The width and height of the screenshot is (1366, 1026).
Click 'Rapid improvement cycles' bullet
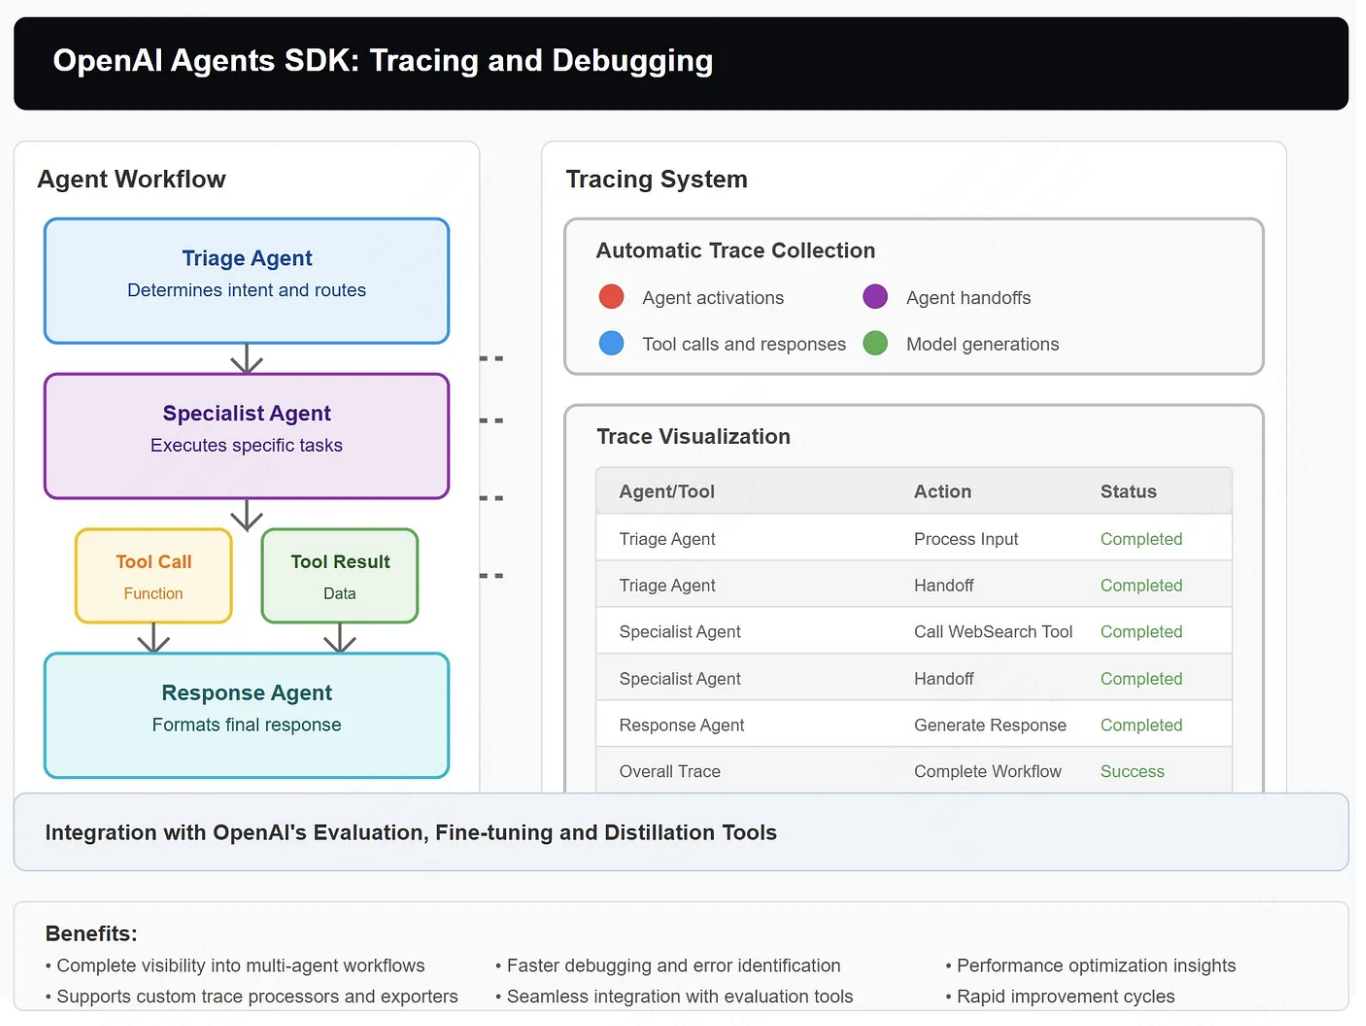[x=1060, y=996]
